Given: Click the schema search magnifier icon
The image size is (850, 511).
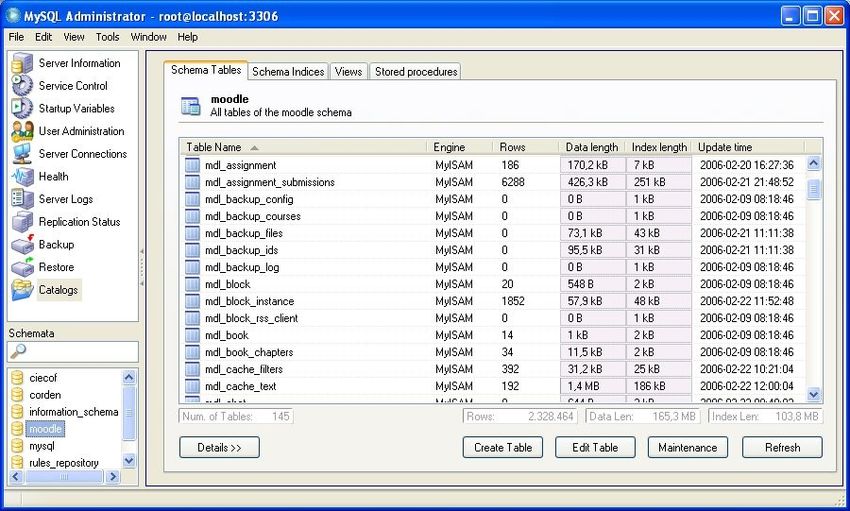Looking at the screenshot, I should click(x=18, y=352).
